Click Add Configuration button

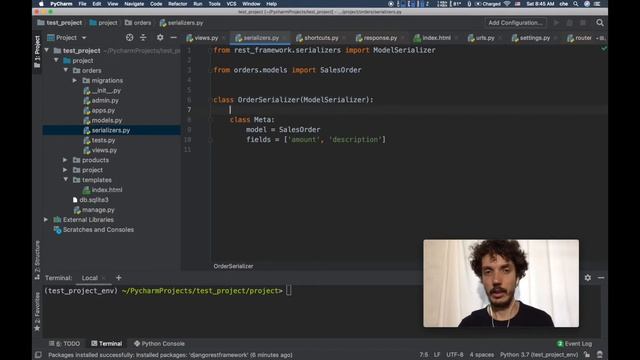[x=515, y=23]
